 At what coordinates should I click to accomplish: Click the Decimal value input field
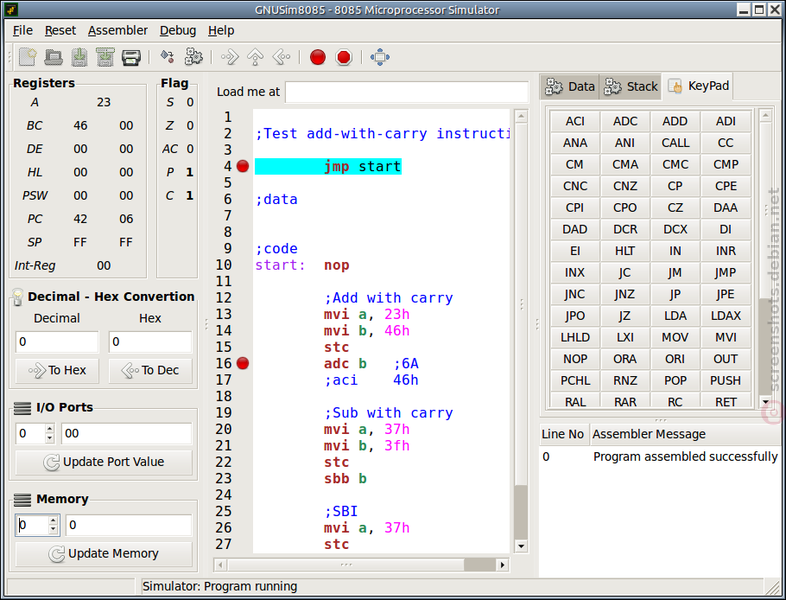coord(57,342)
